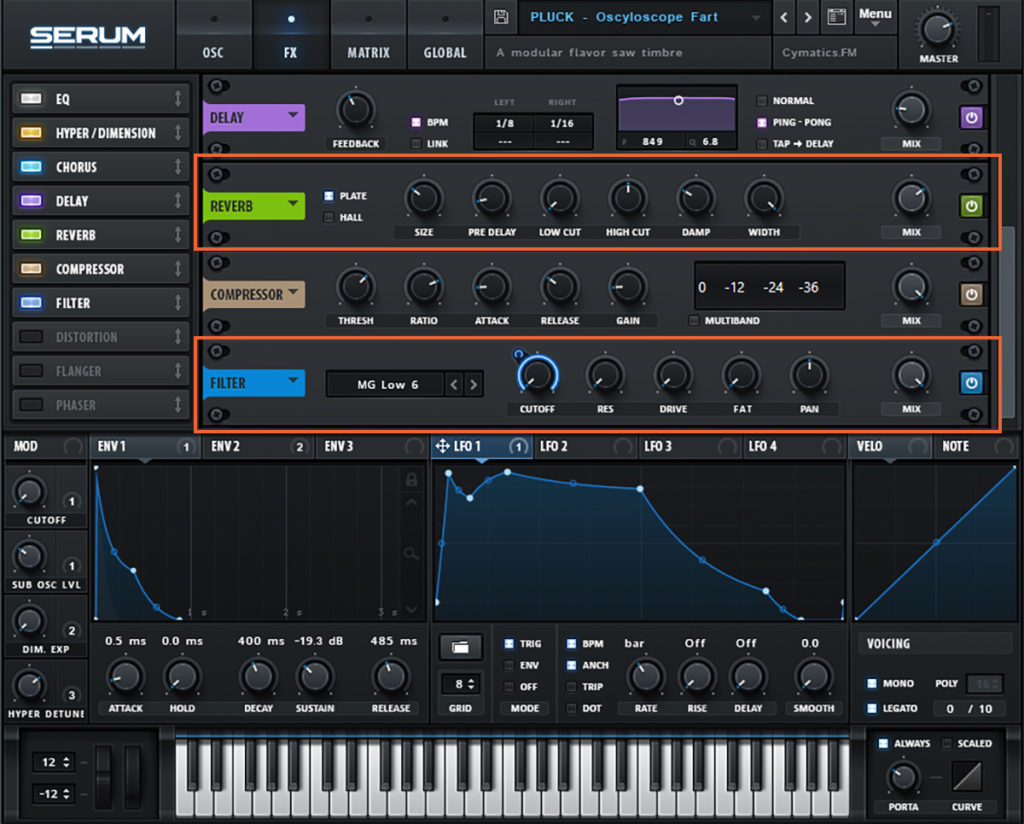This screenshot has width=1024, height=824.
Task: Click the Reverb Size knob
Action: [x=424, y=199]
